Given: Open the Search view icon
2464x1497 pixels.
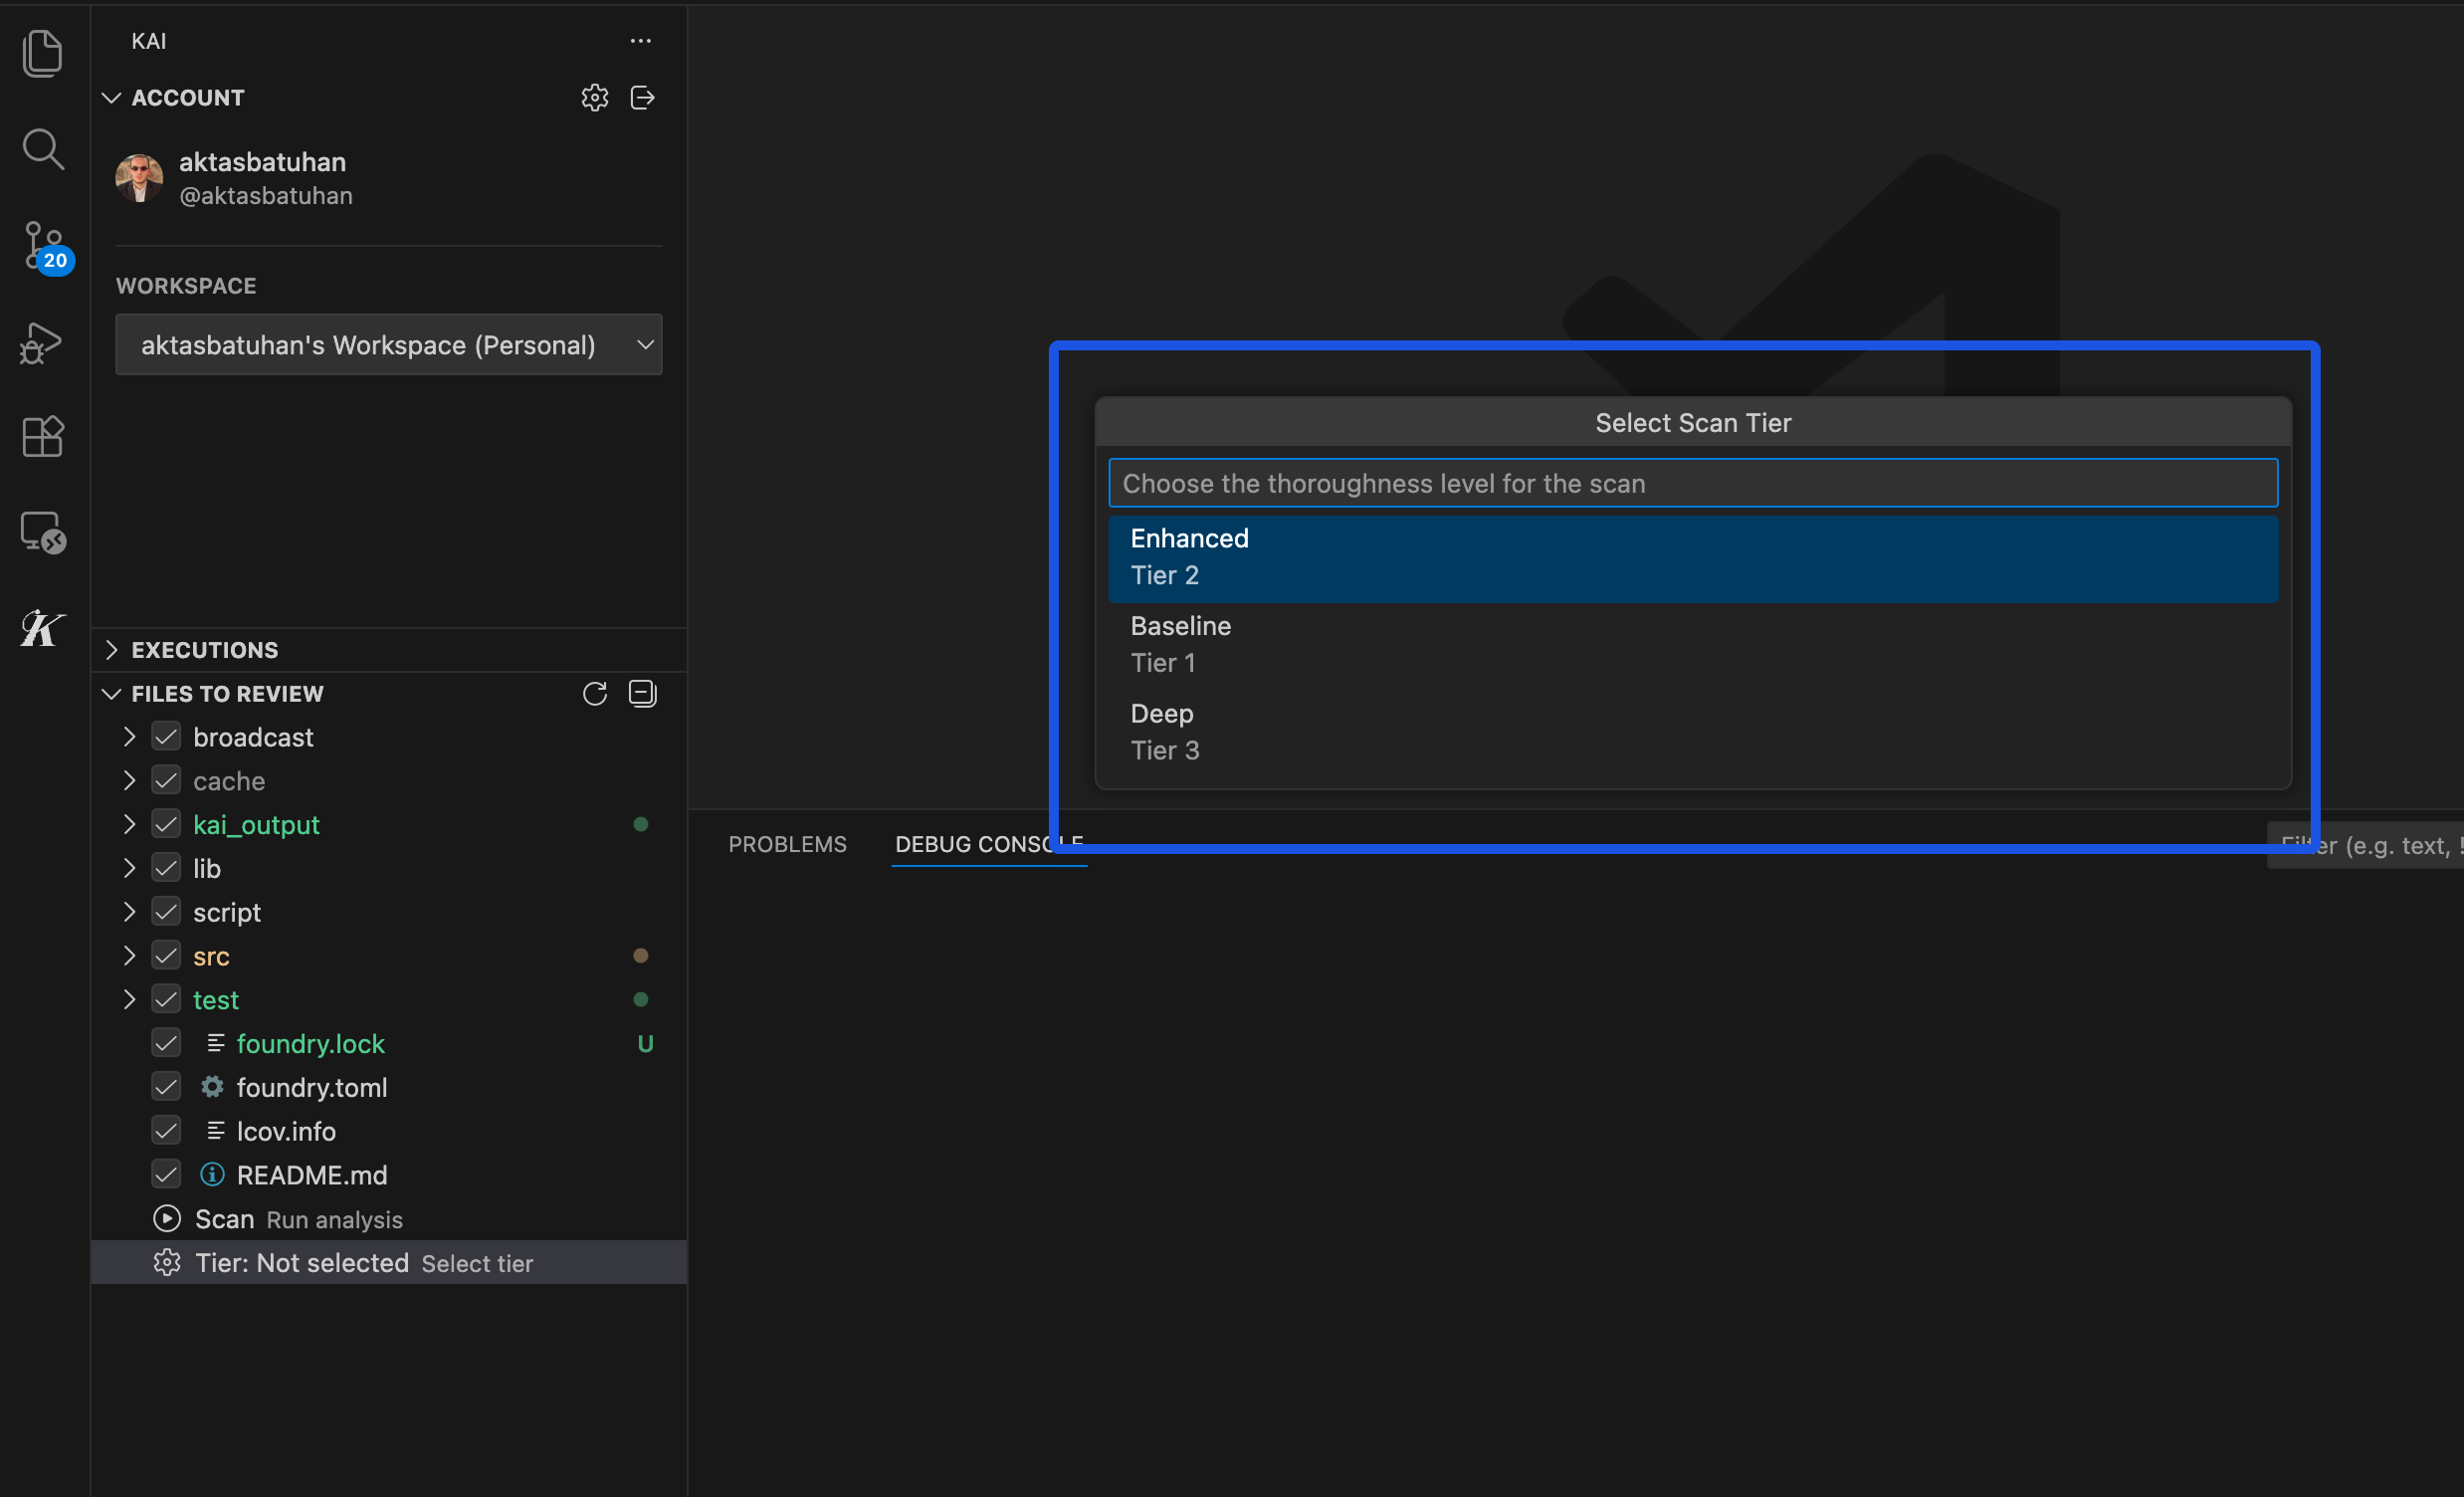Looking at the screenshot, I should [42, 150].
